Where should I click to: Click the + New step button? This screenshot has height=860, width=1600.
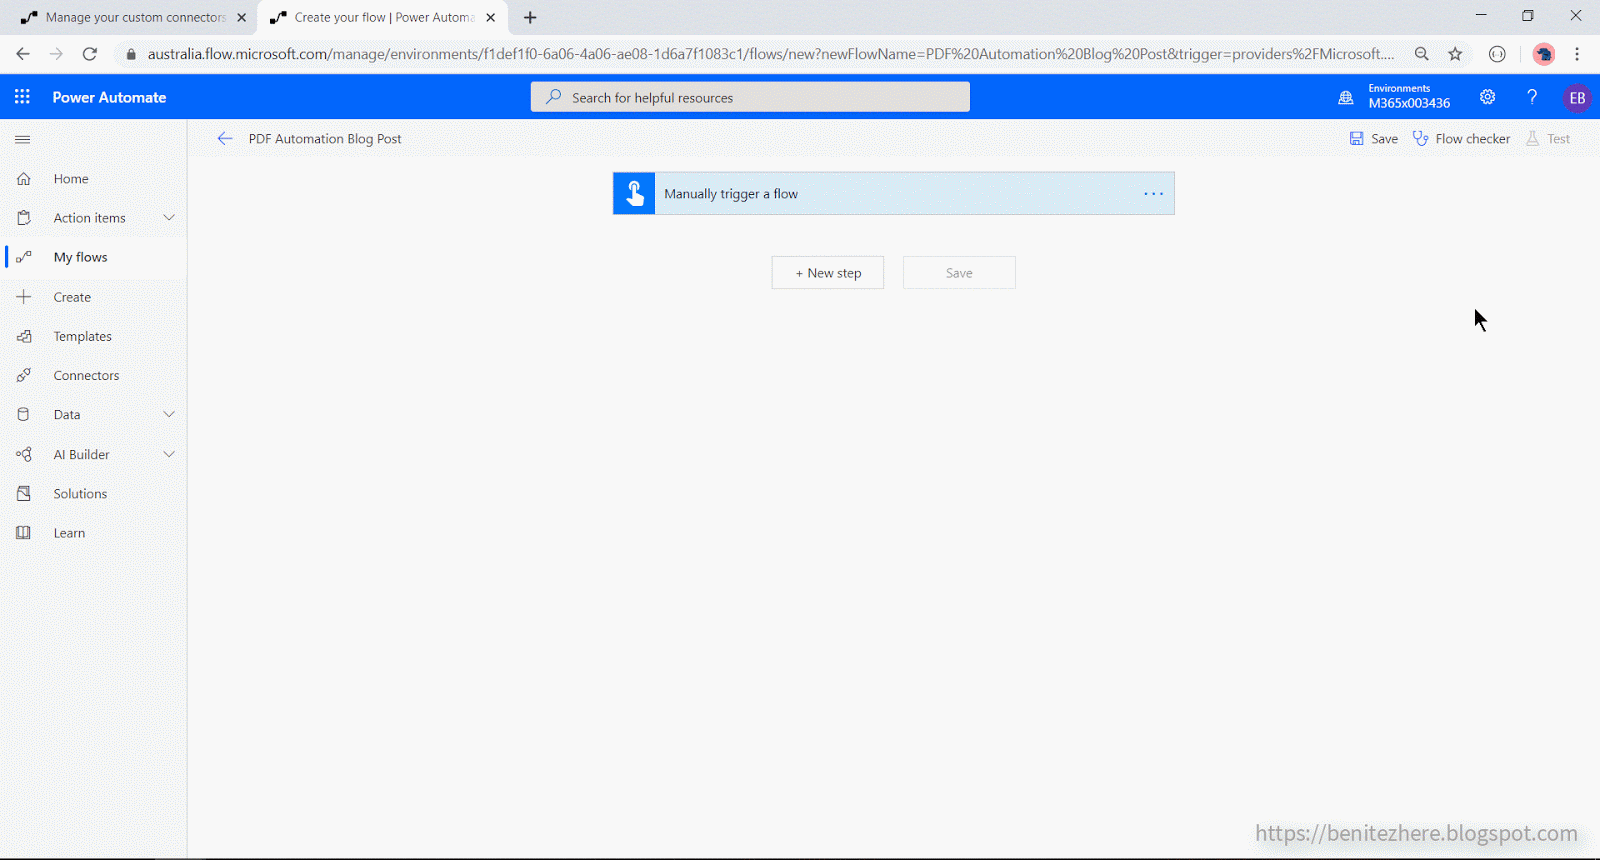828,273
